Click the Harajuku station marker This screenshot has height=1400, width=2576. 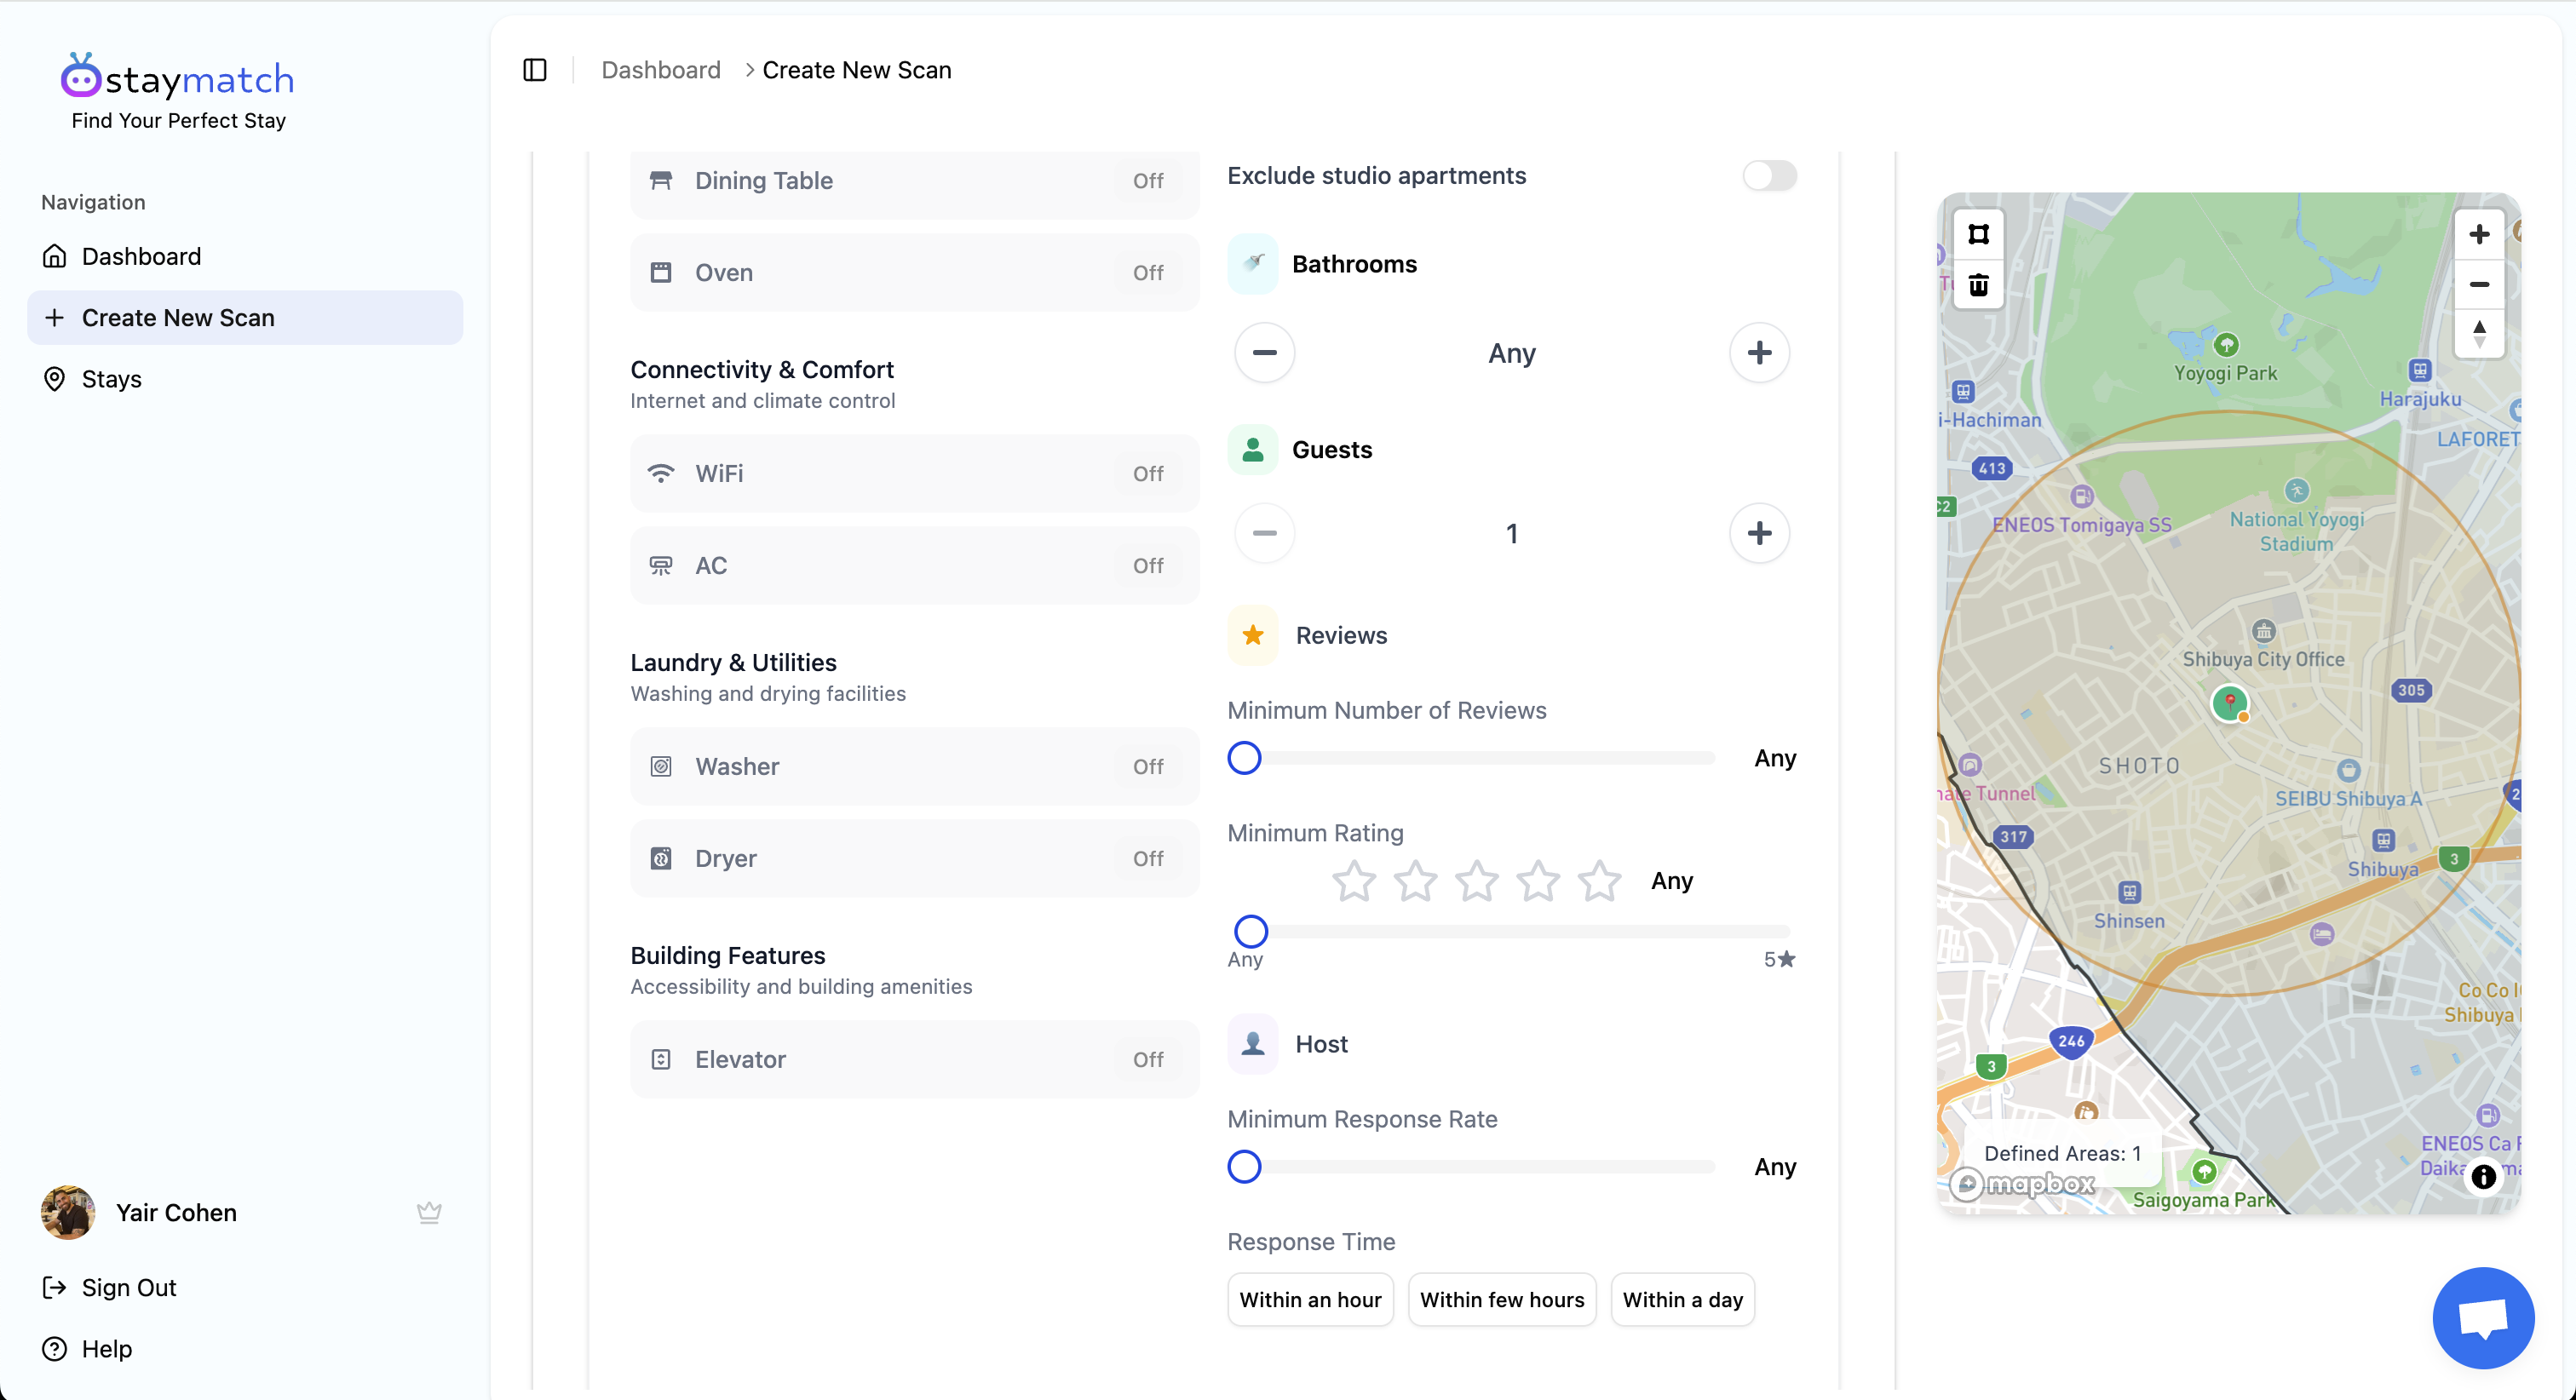click(2420, 371)
